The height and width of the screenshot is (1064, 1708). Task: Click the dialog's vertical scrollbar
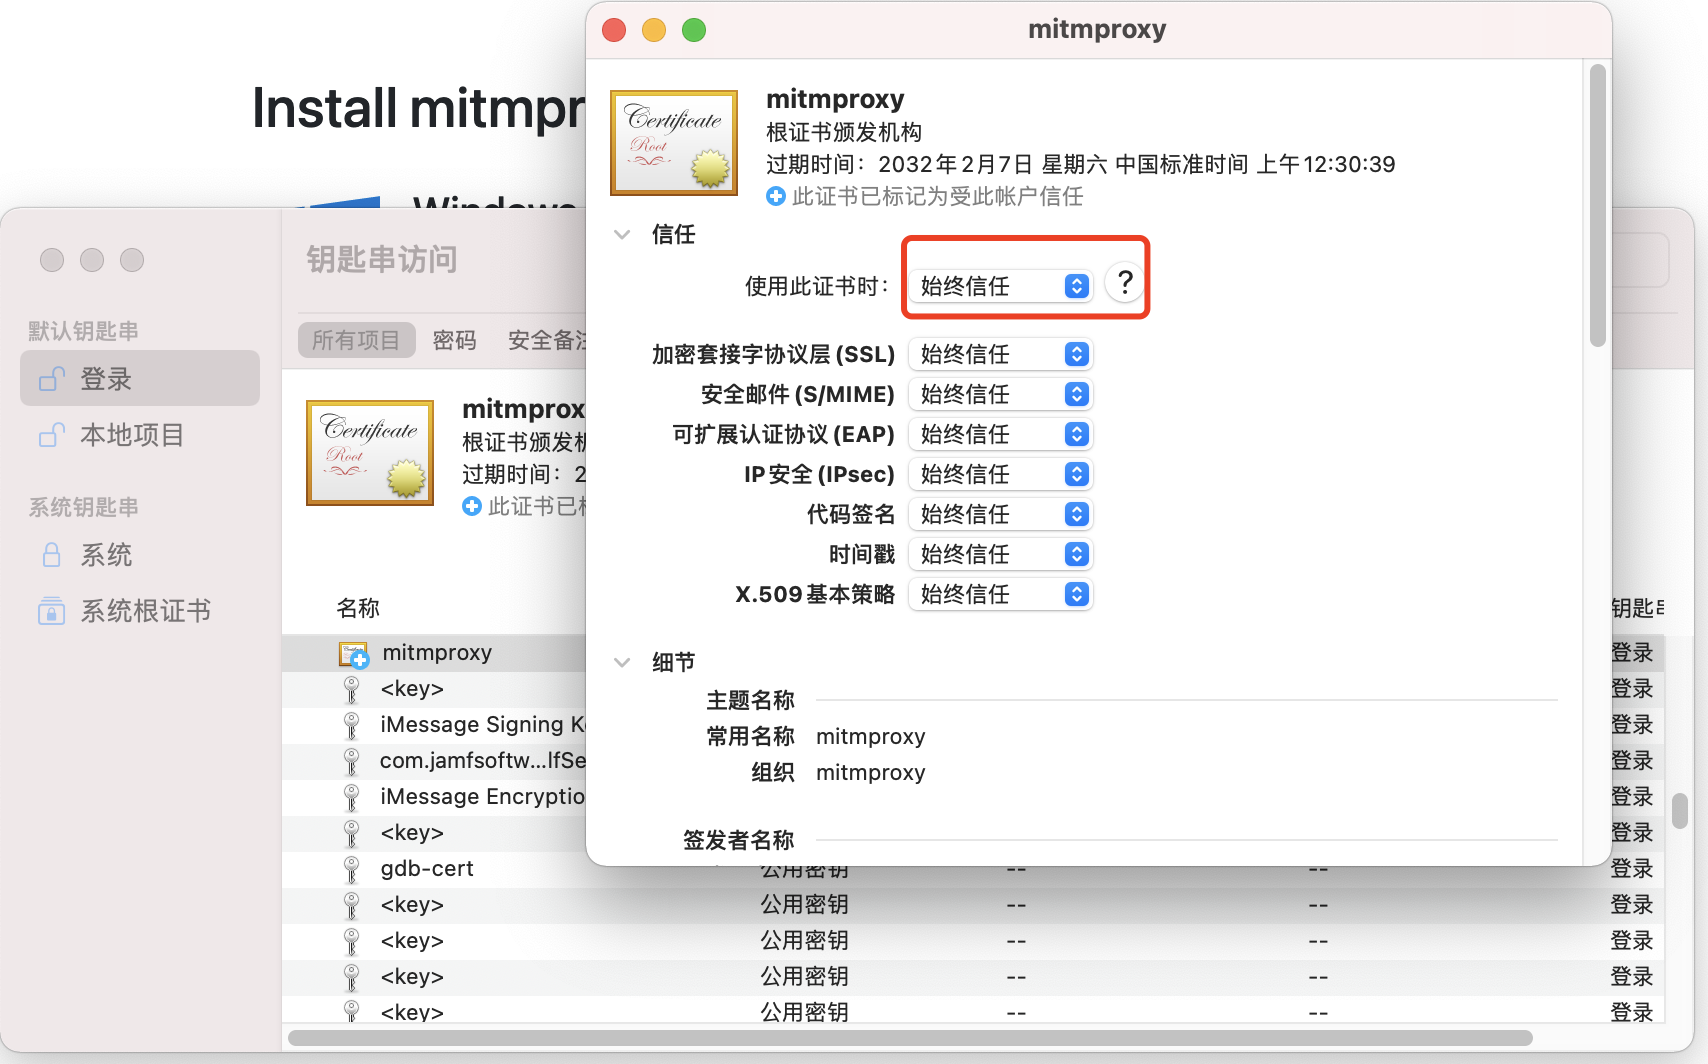1597,206
